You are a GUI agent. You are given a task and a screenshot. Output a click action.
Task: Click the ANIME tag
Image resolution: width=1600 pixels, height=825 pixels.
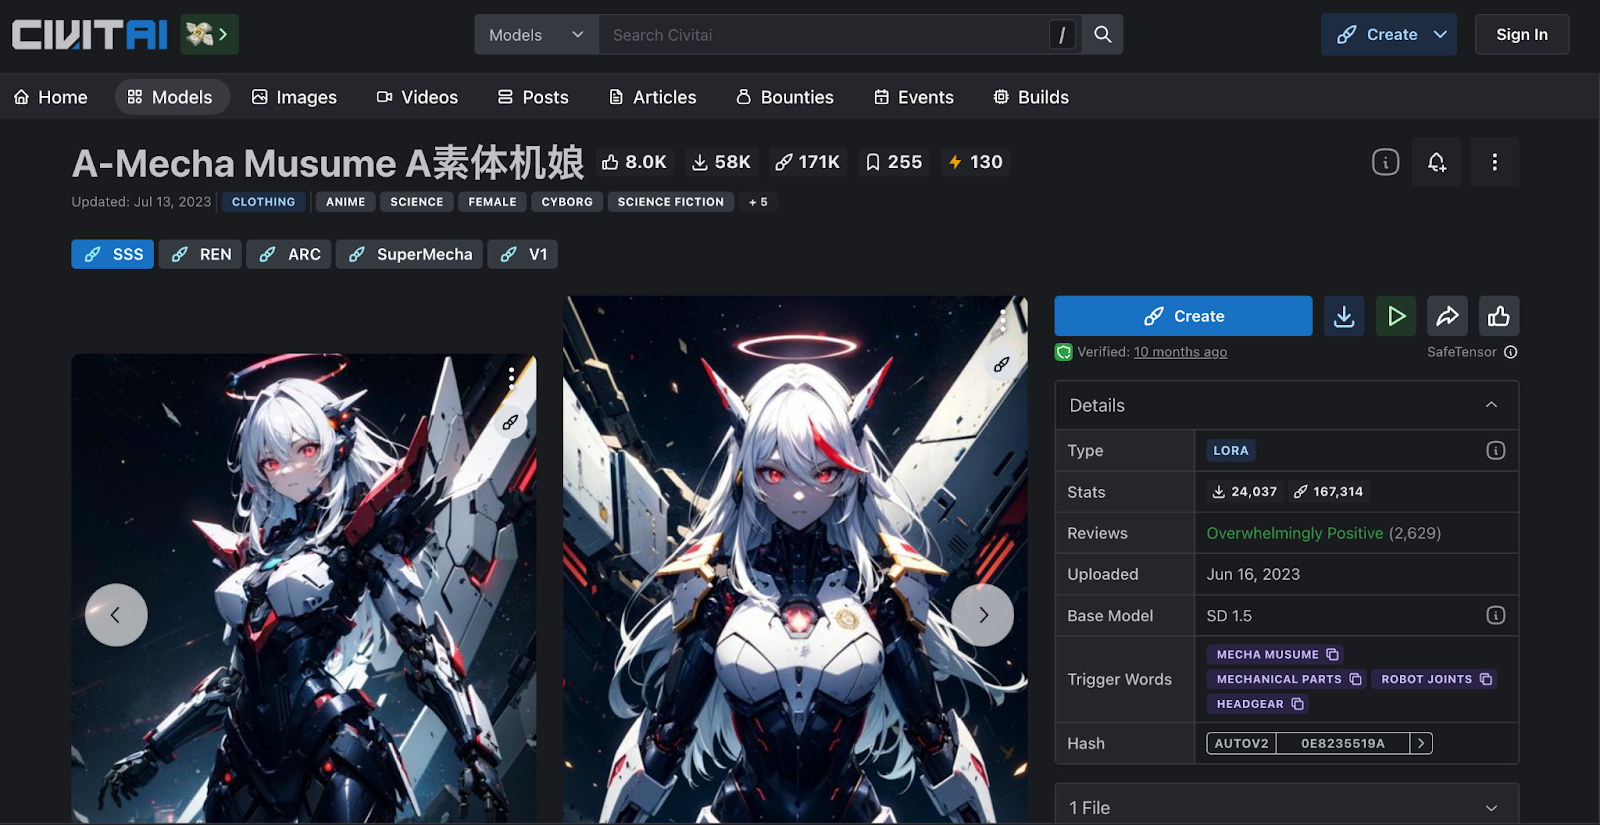pyautogui.click(x=346, y=202)
